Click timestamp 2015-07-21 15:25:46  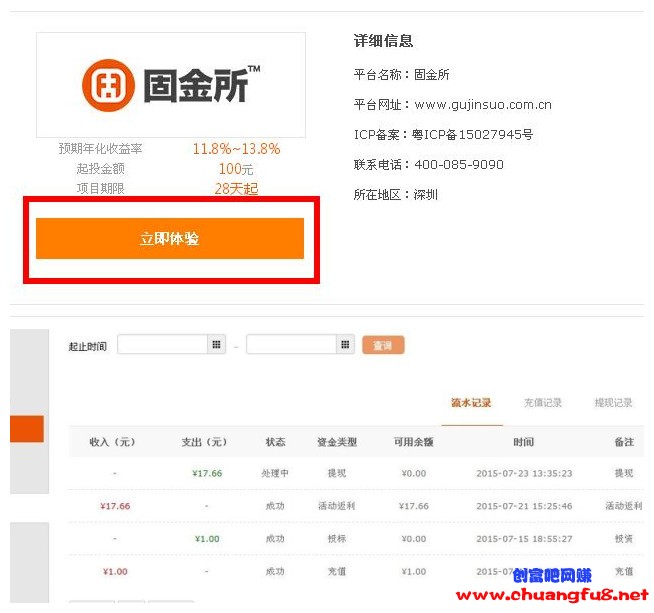click(x=524, y=506)
